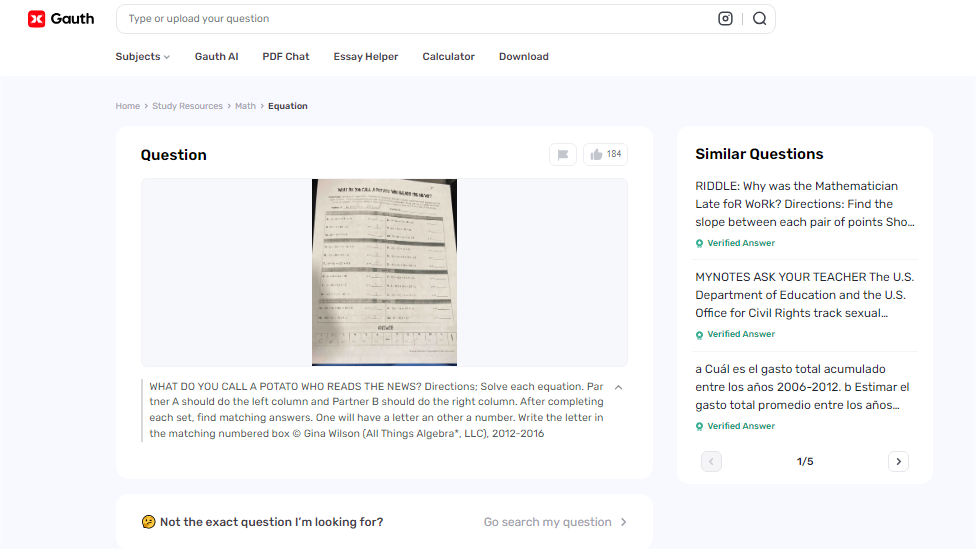Open the RIDDLE mathematician similar question
Image resolution: width=976 pixels, height=549 pixels.
[805, 204]
